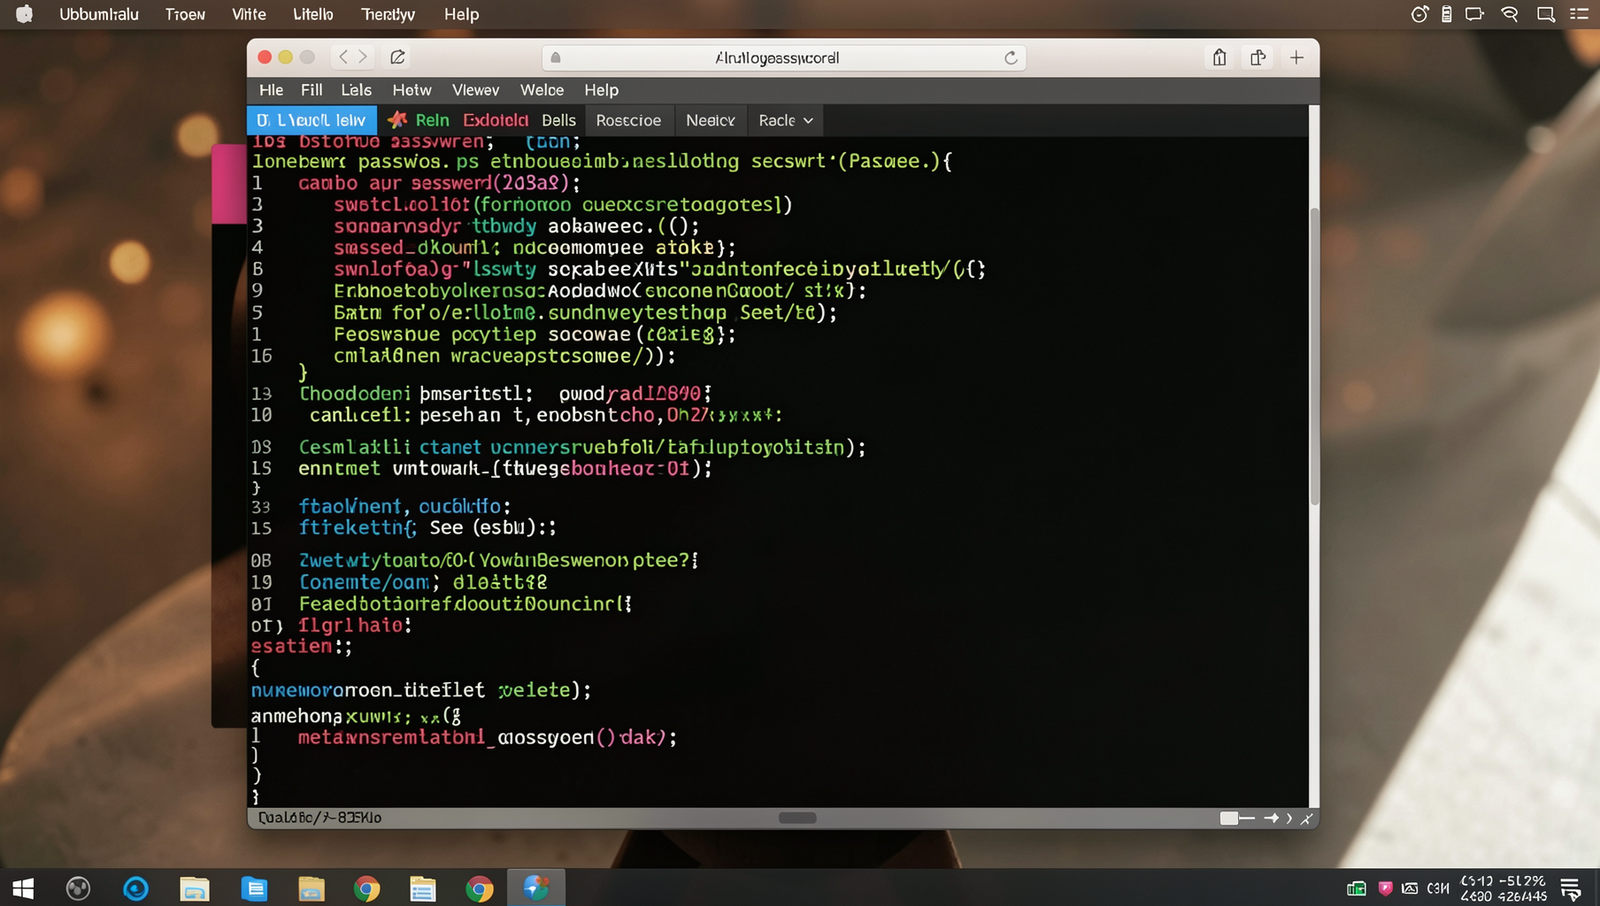Click the red star icon before Reln
The width and height of the screenshot is (1600, 906).
point(397,120)
